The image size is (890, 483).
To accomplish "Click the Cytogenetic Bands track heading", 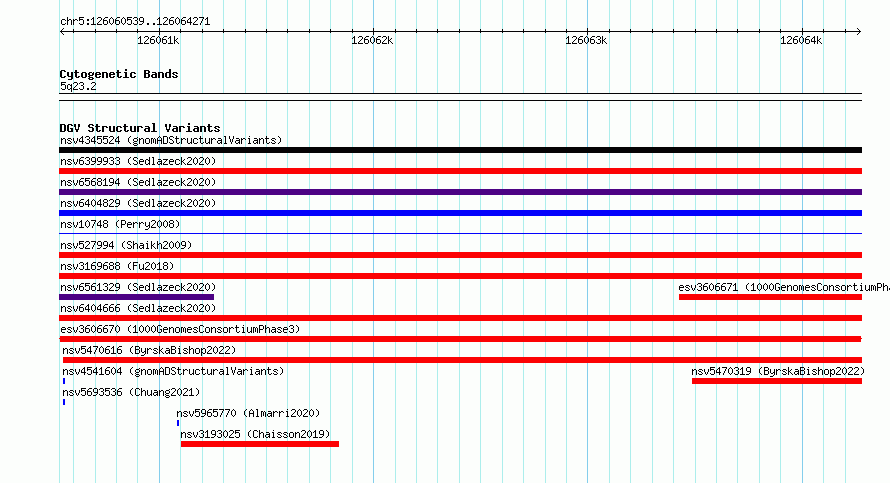I will 119,74.
